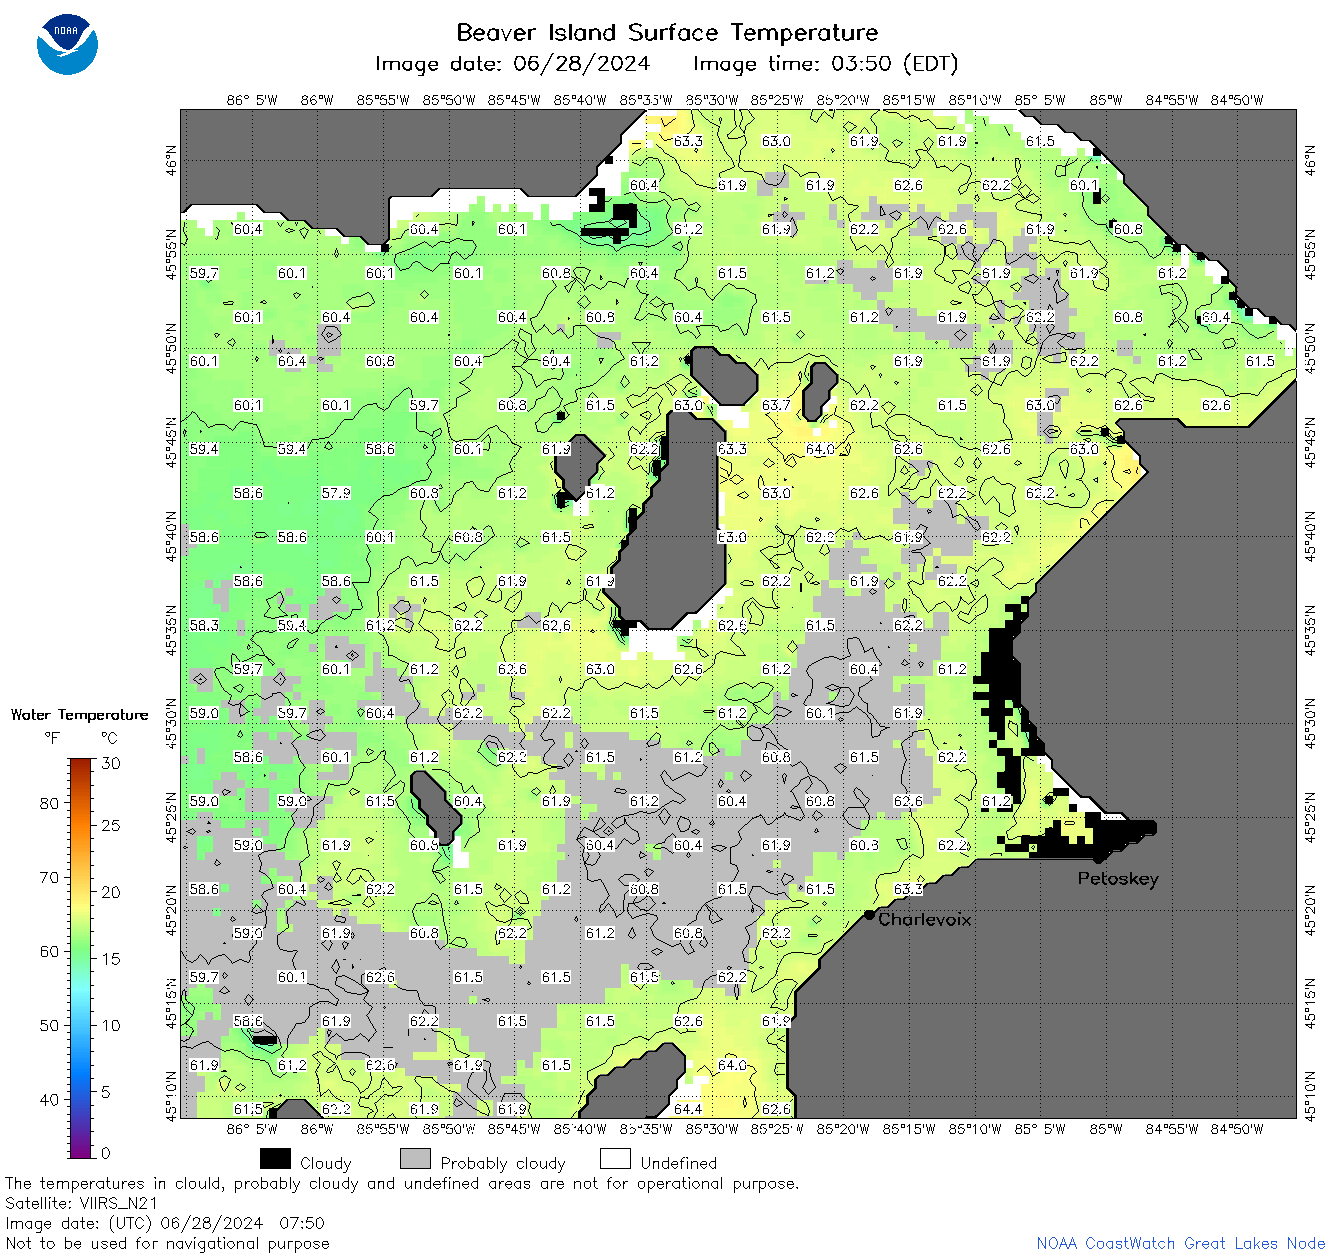Click the 'Water Temperature' scale heading
The width and height of the screenshot is (1336, 1259).
(79, 715)
